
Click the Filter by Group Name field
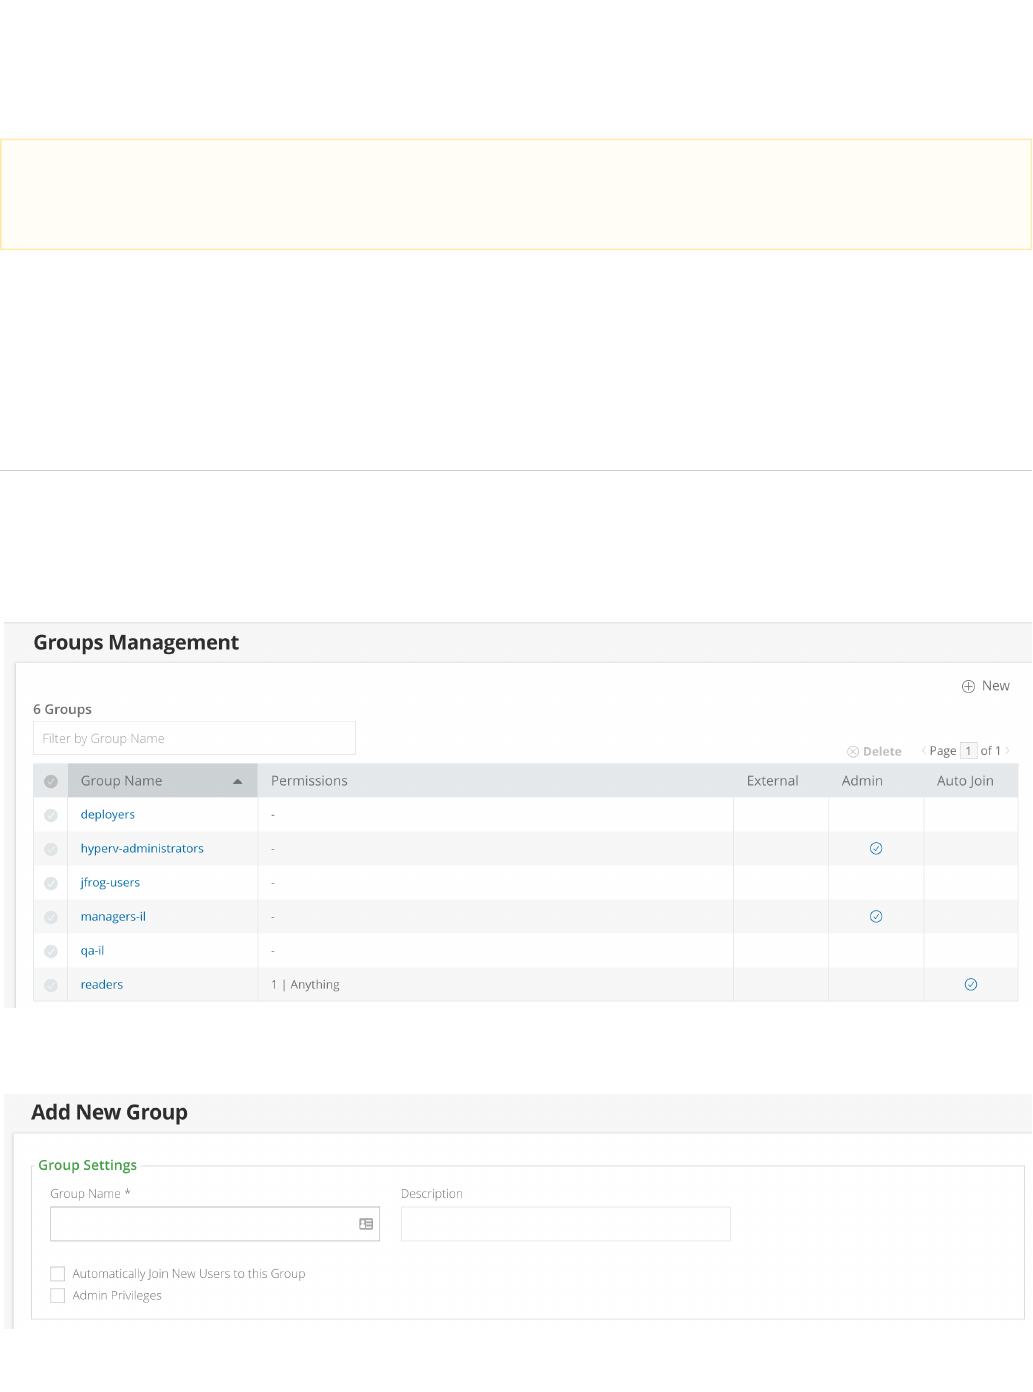point(194,739)
